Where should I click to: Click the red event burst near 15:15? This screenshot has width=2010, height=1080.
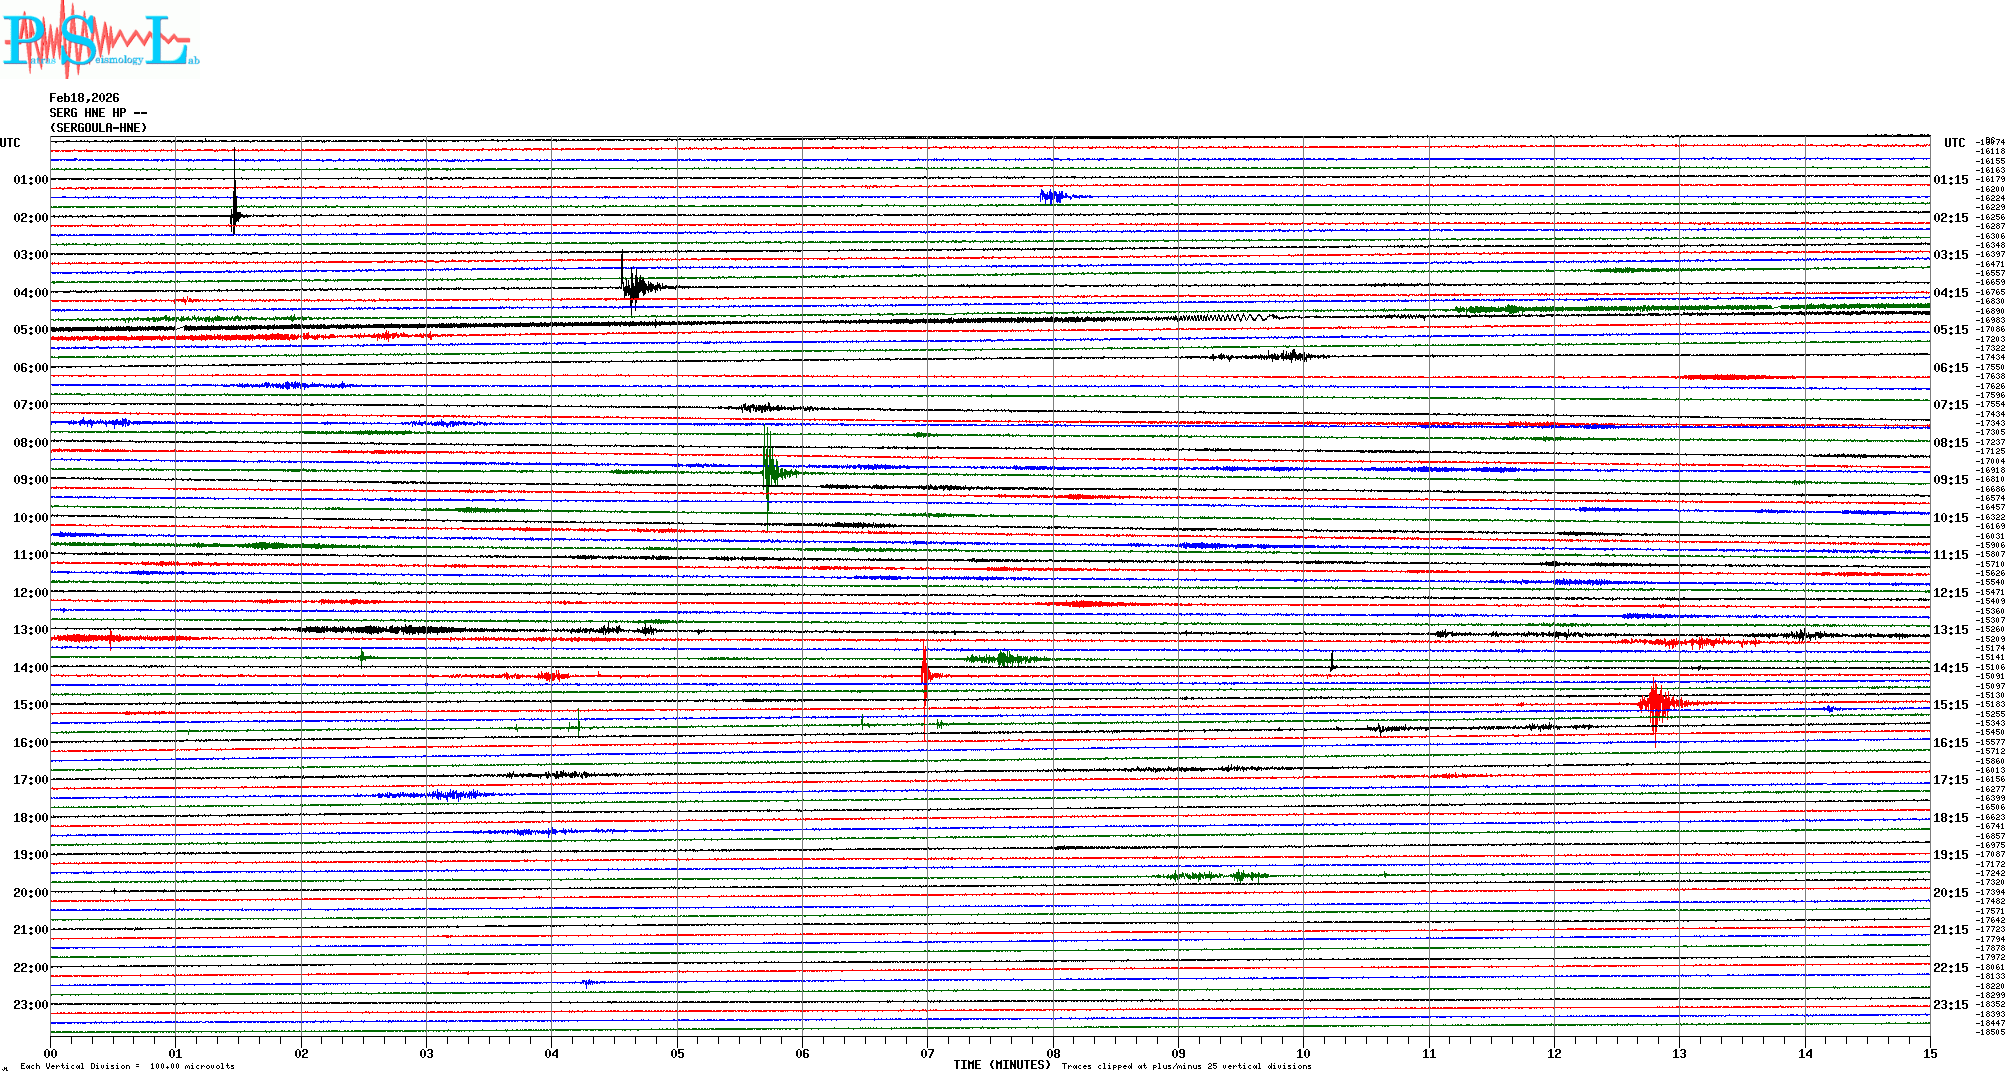1656,703
